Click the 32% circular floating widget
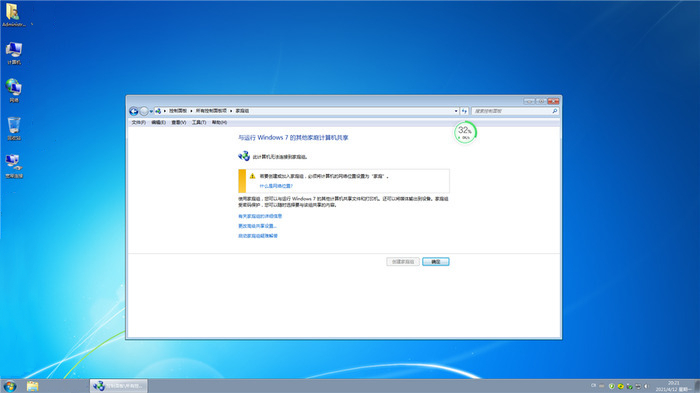This screenshot has width=700, height=393. [x=465, y=132]
